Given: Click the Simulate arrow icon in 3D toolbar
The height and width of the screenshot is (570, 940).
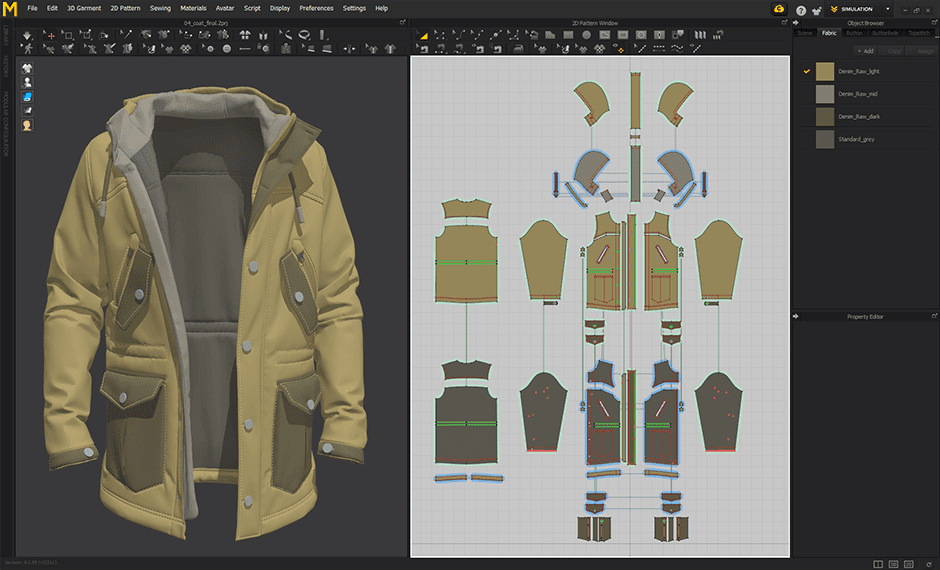Looking at the screenshot, I should click(27, 35).
